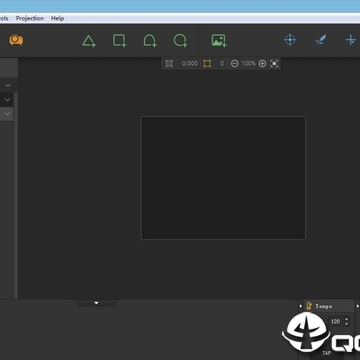Select the blue feather tool

(320, 40)
